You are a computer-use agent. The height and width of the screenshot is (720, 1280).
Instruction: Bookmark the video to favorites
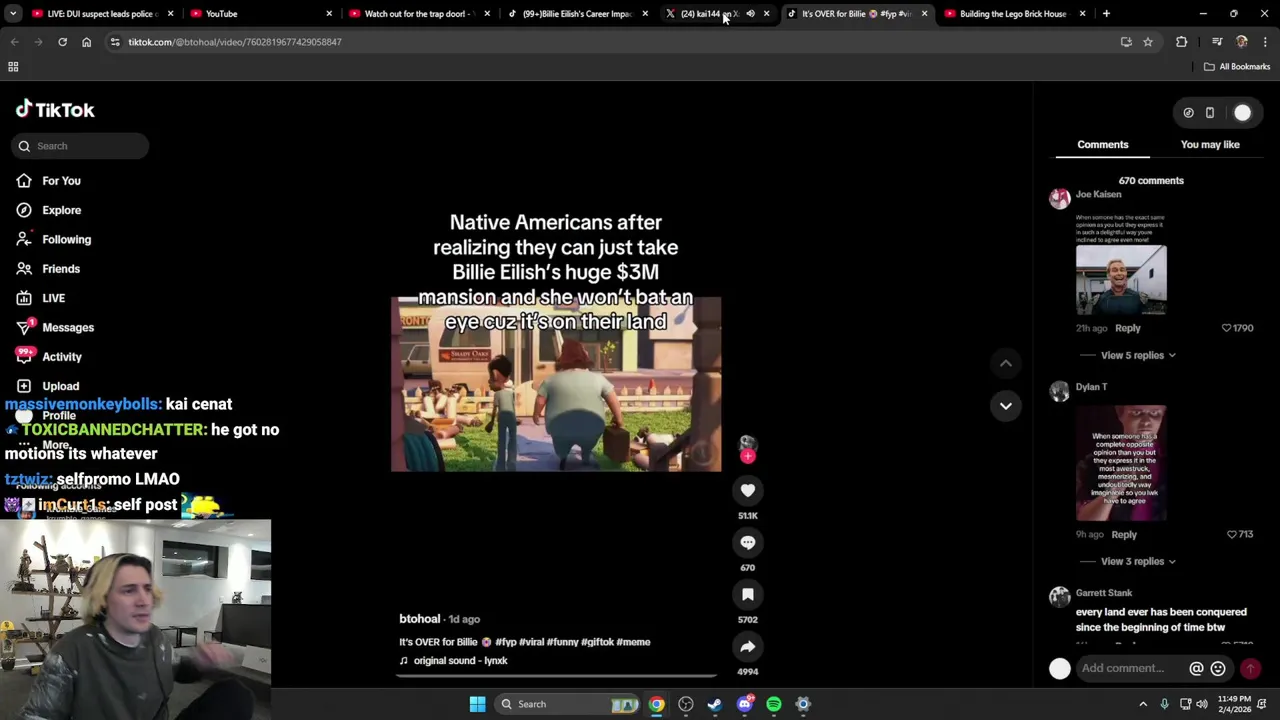[747, 594]
